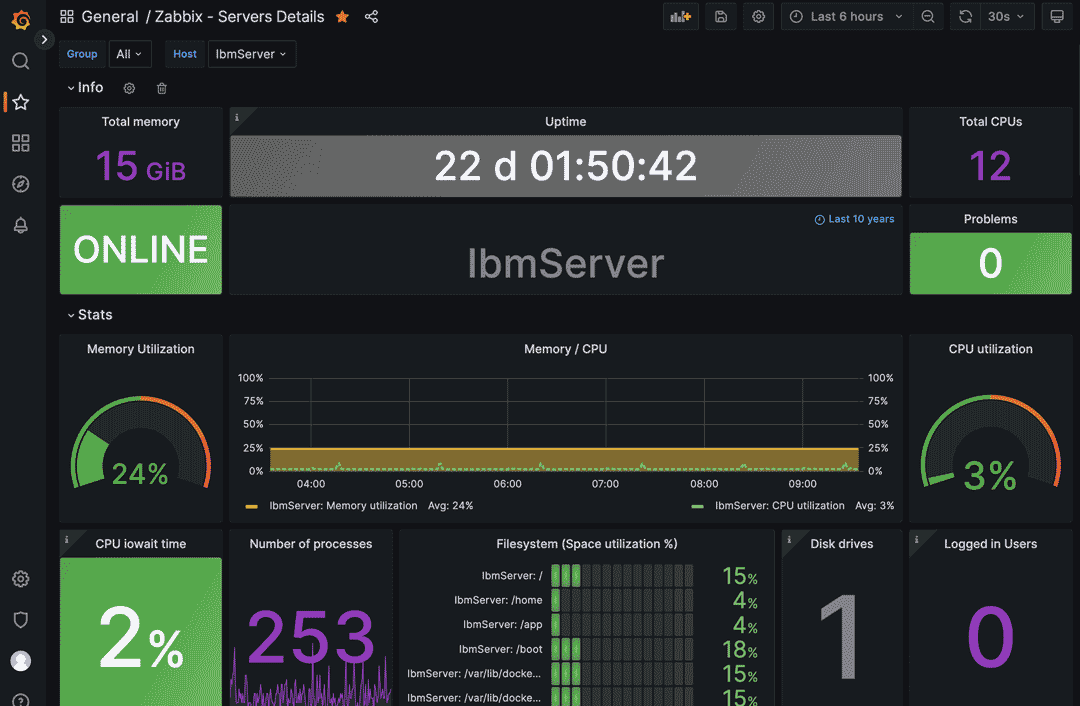Image resolution: width=1080 pixels, height=706 pixels.
Task: Click the 253 processes value
Action: 311,636
